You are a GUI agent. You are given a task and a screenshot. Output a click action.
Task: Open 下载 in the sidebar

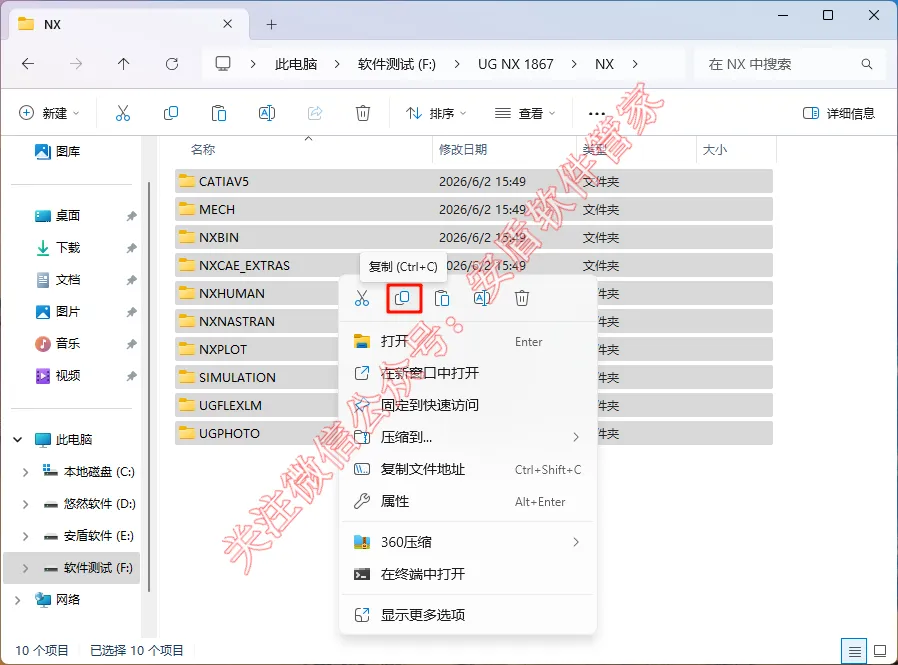[x=68, y=248]
